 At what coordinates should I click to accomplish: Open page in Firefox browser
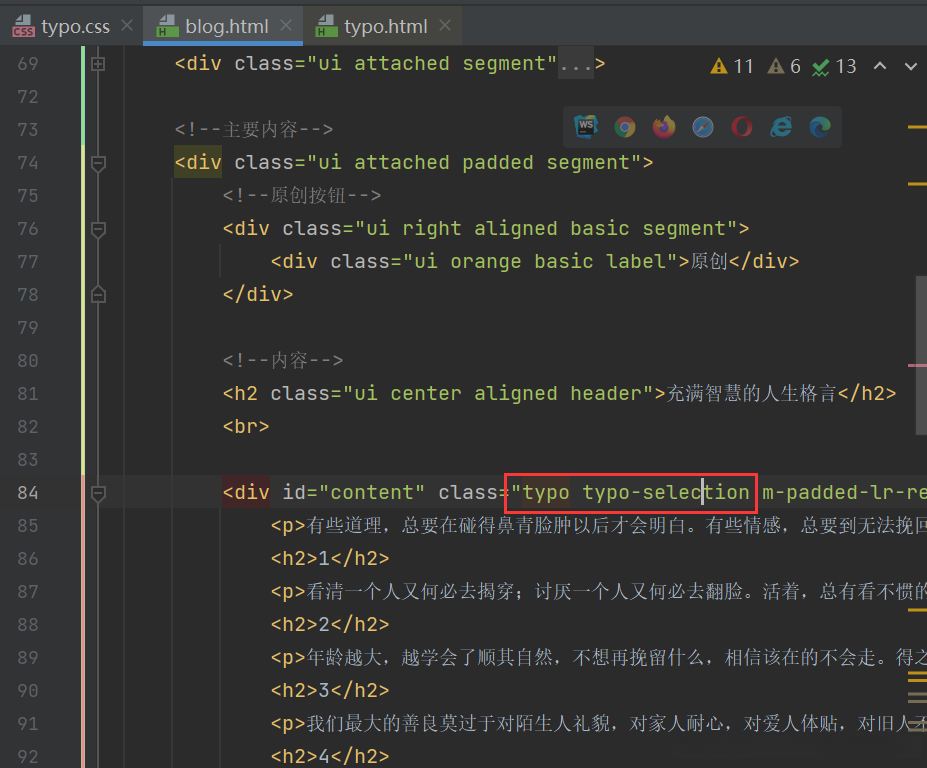[664, 127]
